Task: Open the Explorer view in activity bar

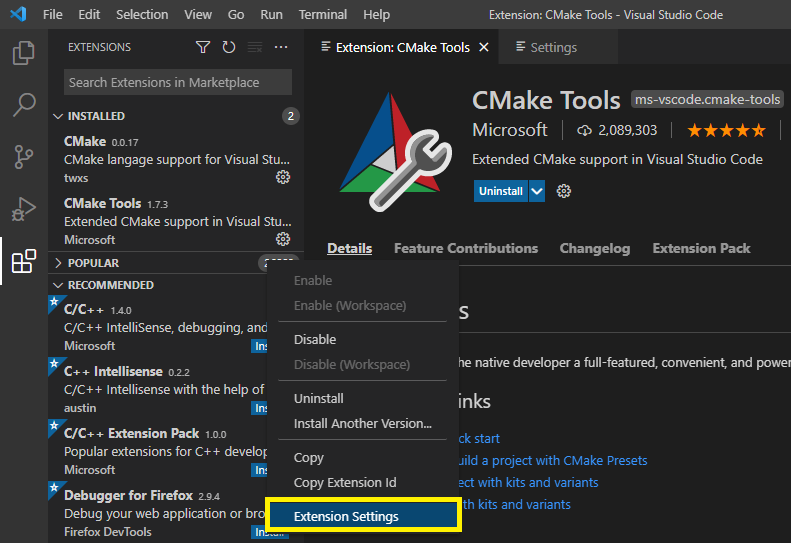Action: click(23, 53)
